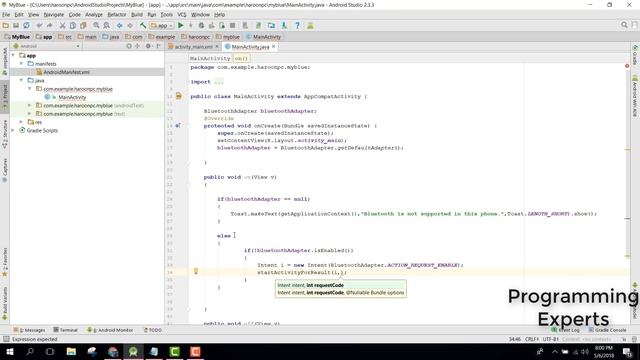The height and width of the screenshot is (360, 640).
Task: Switch to the activity_main.xml editor tab
Action: click(x=193, y=47)
